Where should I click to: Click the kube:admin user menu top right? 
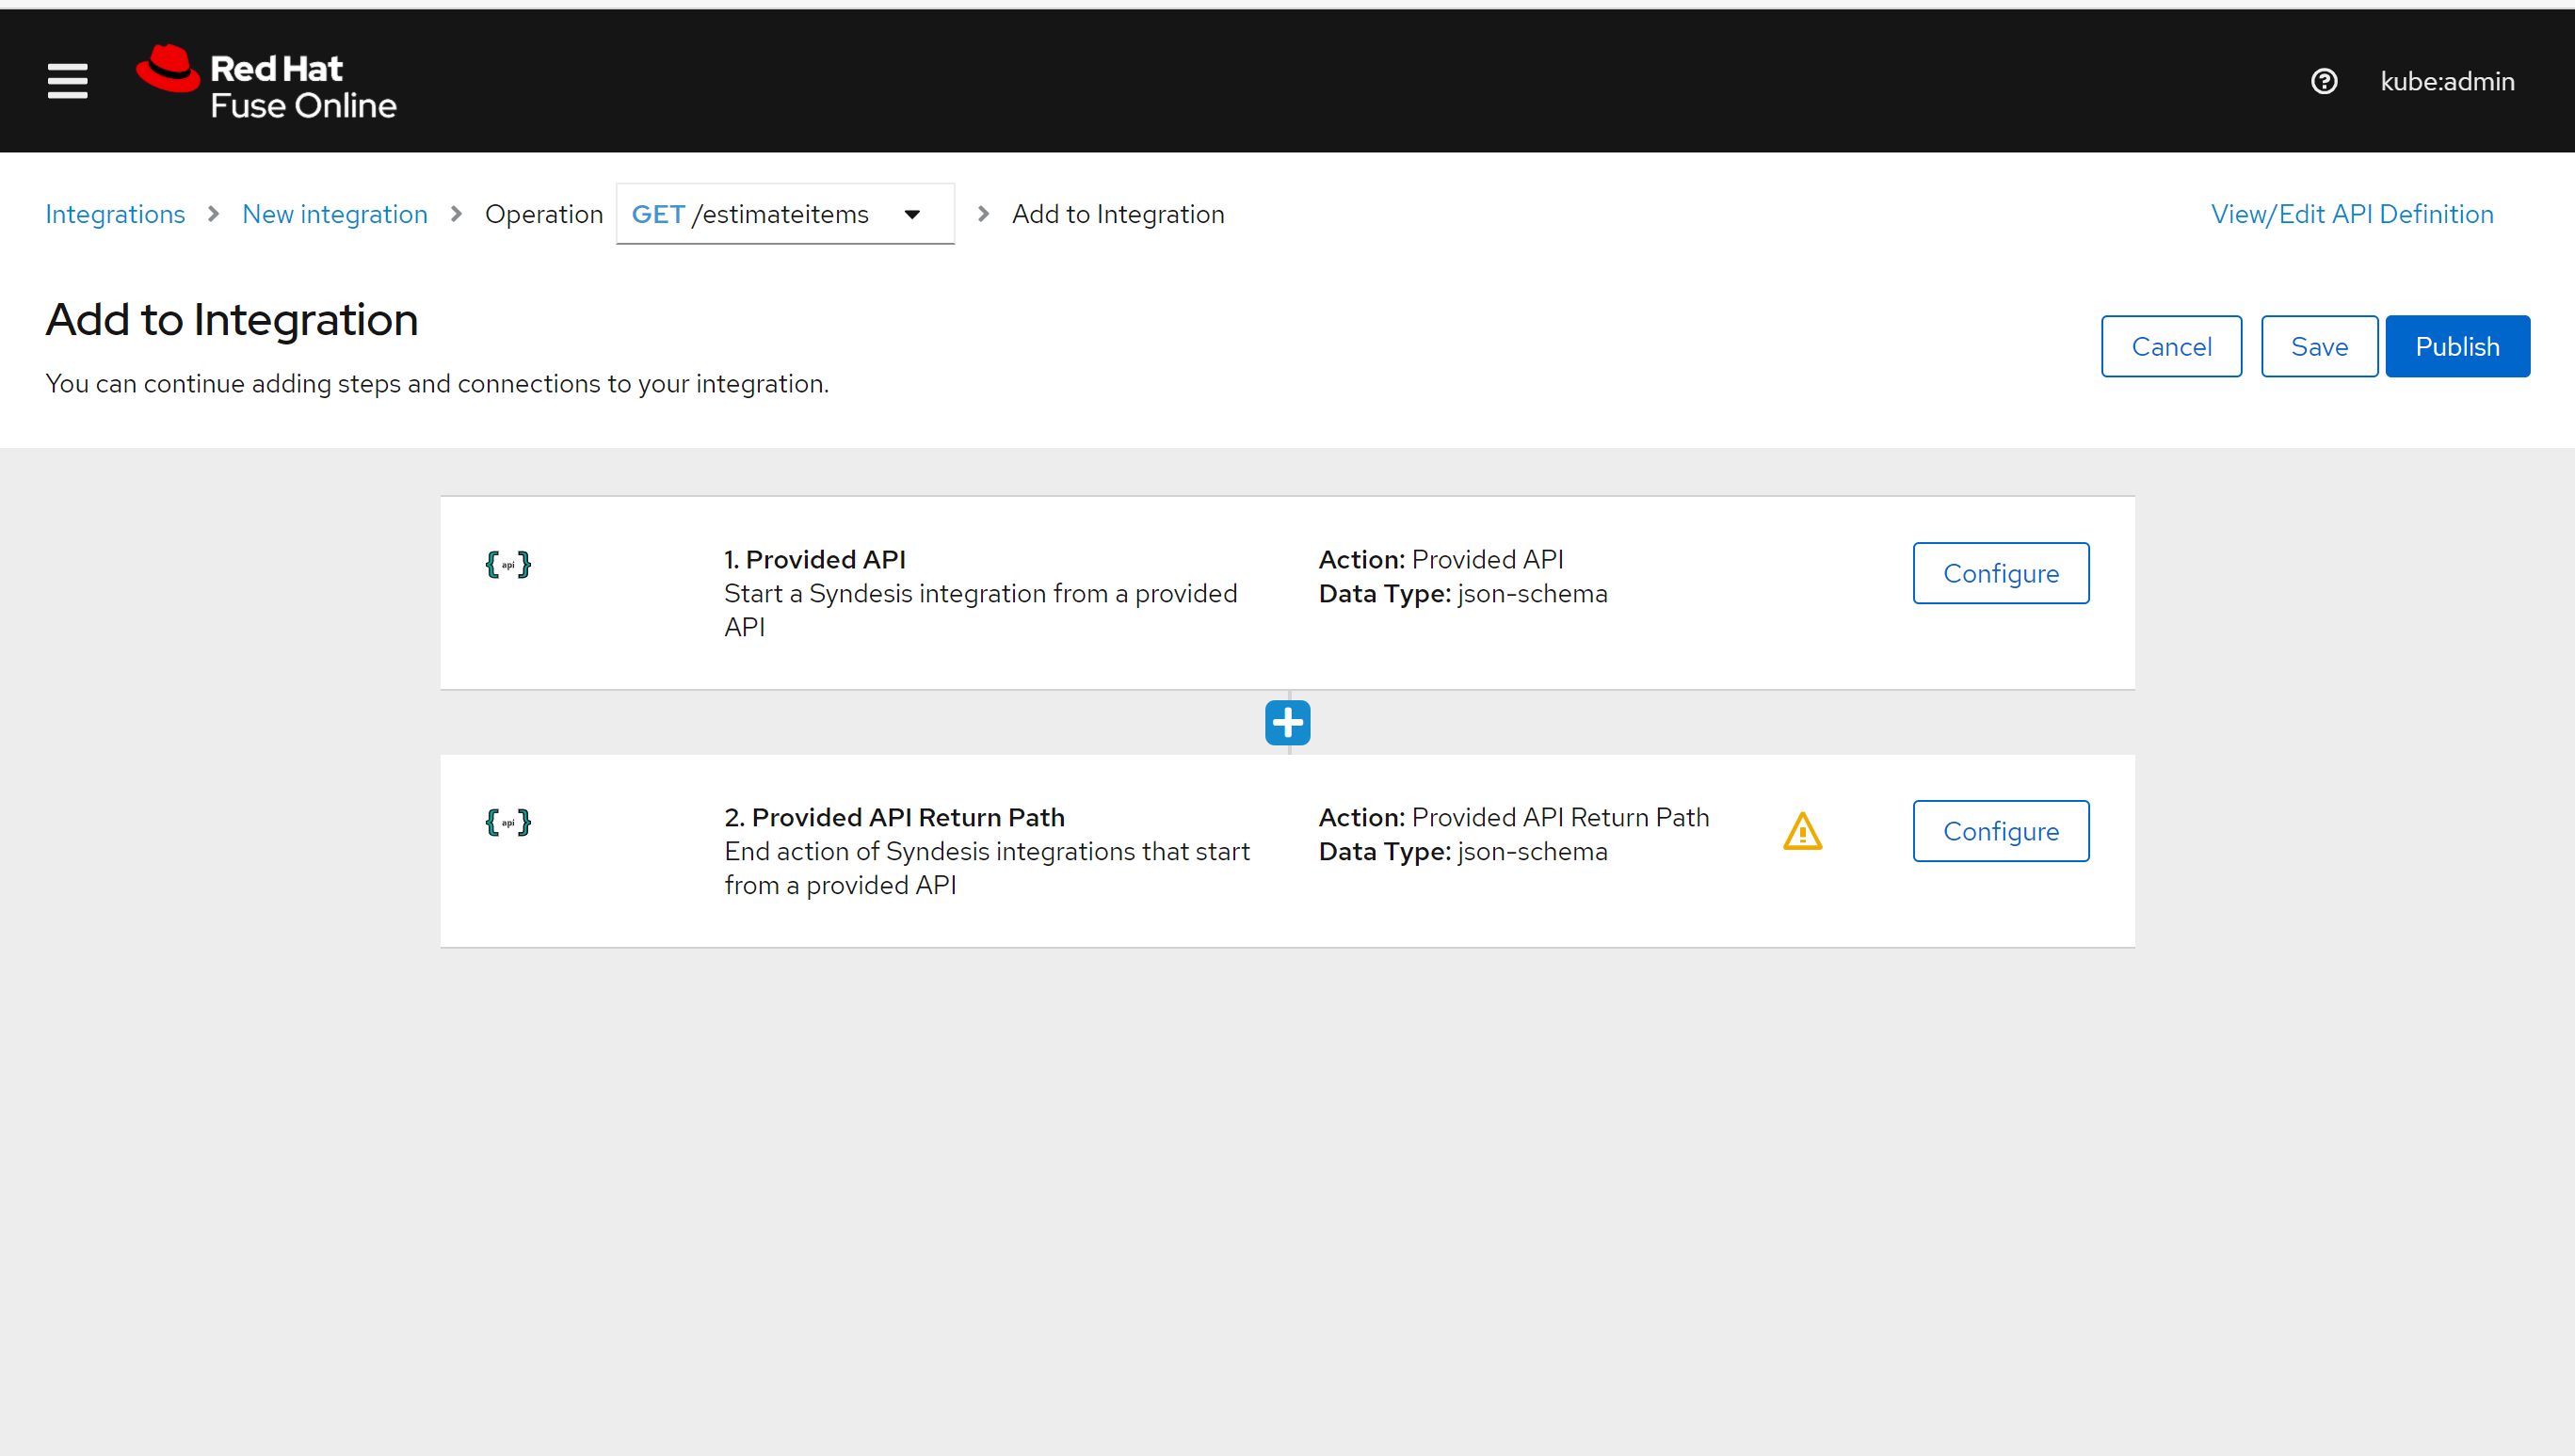(x=2450, y=81)
